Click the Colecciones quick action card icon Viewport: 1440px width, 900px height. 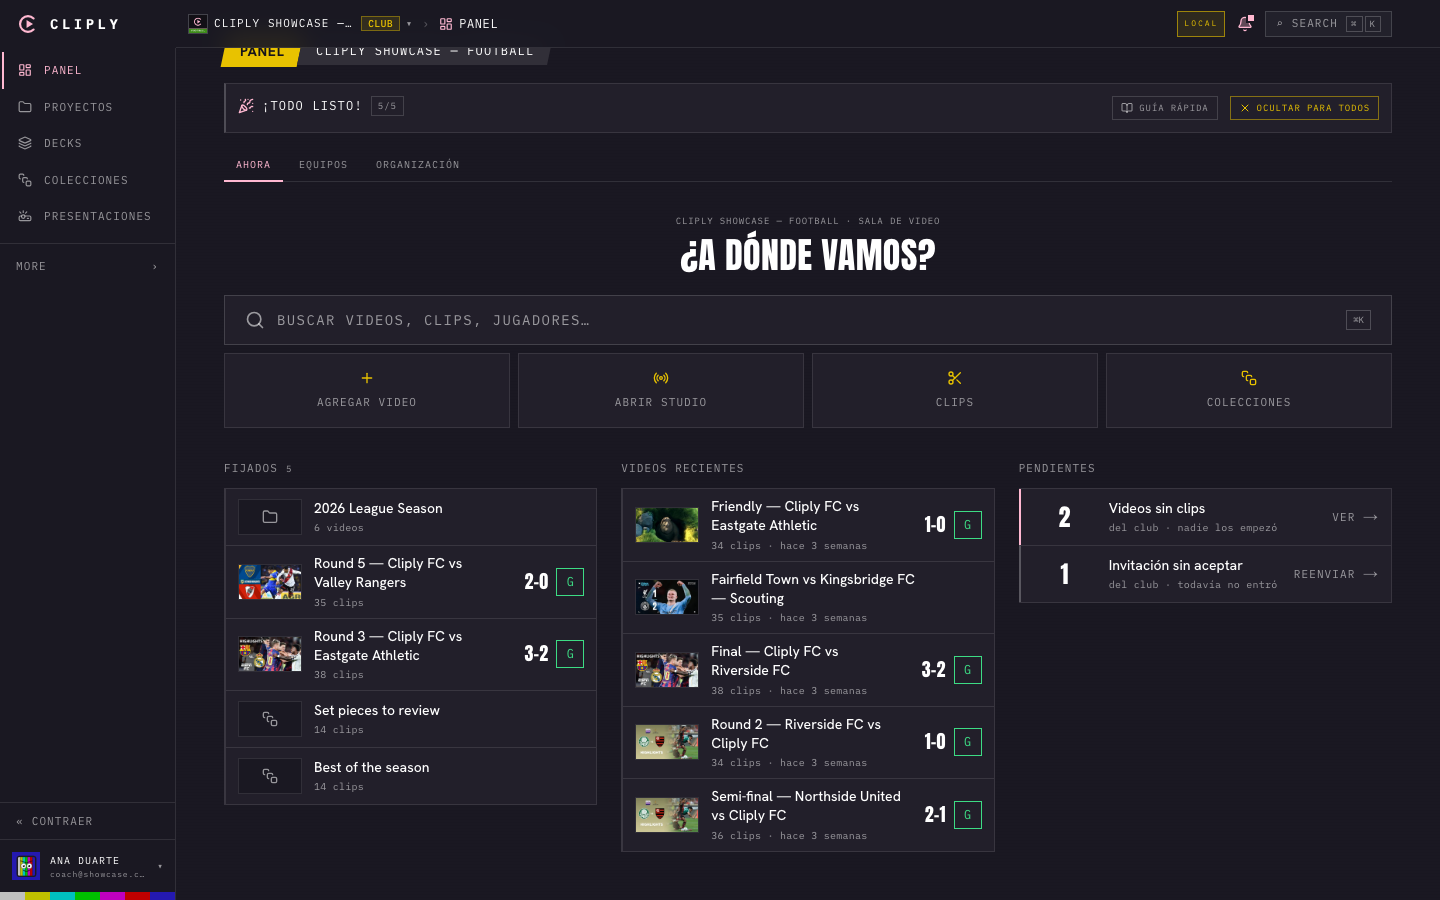pyautogui.click(x=1249, y=378)
